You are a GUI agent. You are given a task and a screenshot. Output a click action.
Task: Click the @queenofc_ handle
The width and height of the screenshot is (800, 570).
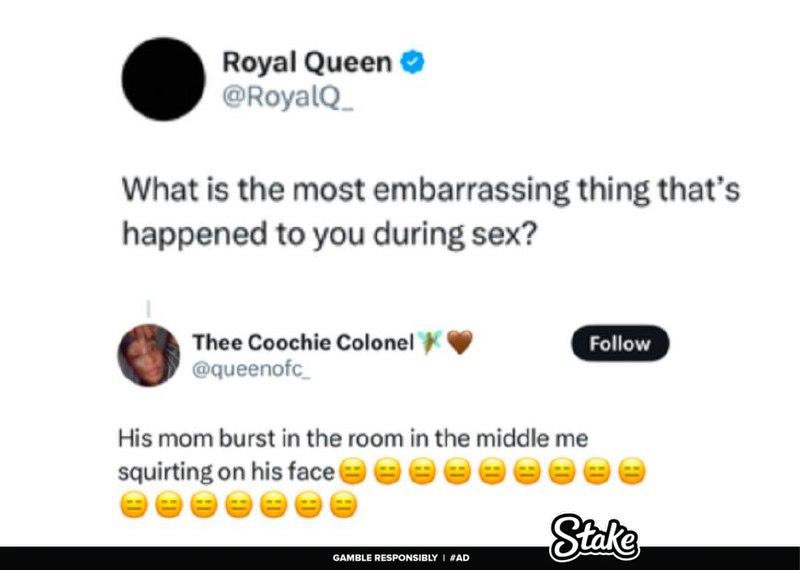point(251,369)
